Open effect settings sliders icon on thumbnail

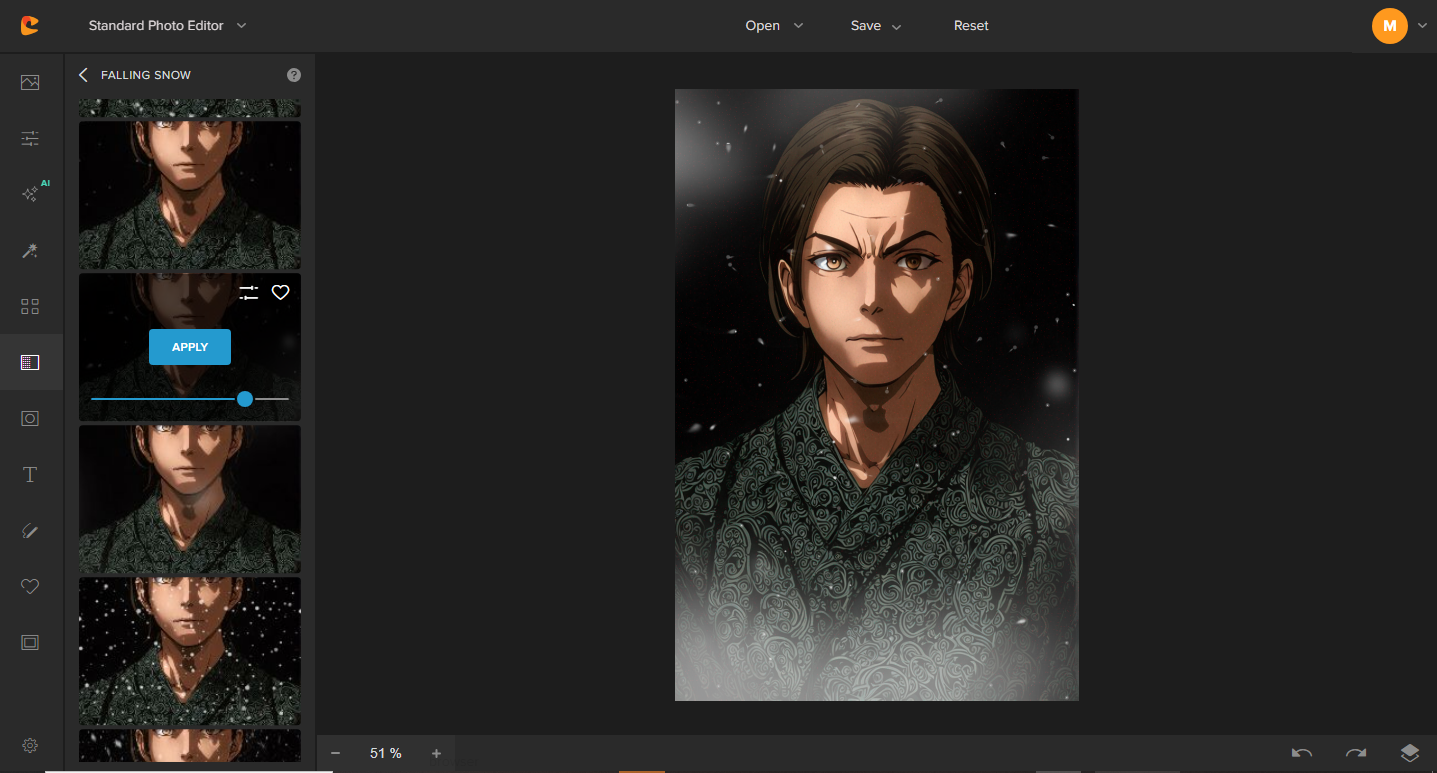(x=249, y=292)
